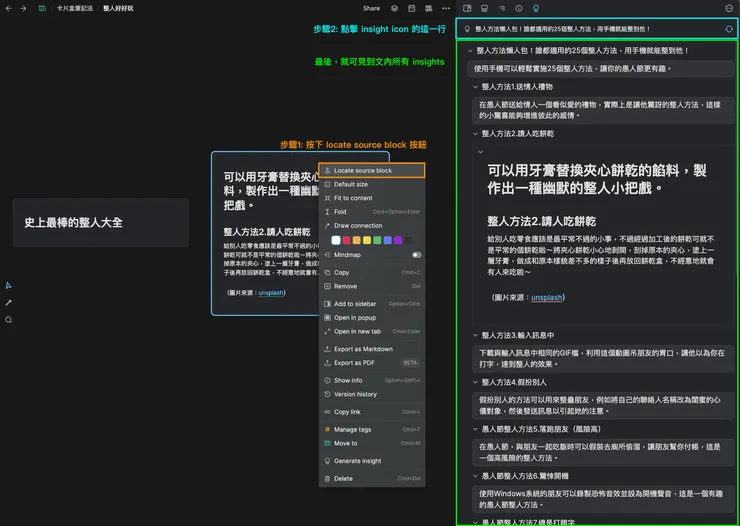Collapse 整人方法1.送情人禮物 chevron
Image resolution: width=740 pixels, height=526 pixels.
(475, 87)
